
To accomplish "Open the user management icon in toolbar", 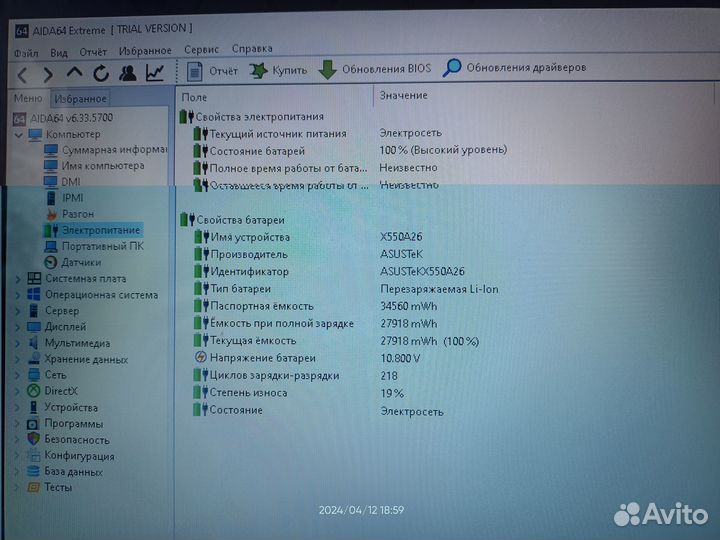I will pyautogui.click(x=128, y=73).
